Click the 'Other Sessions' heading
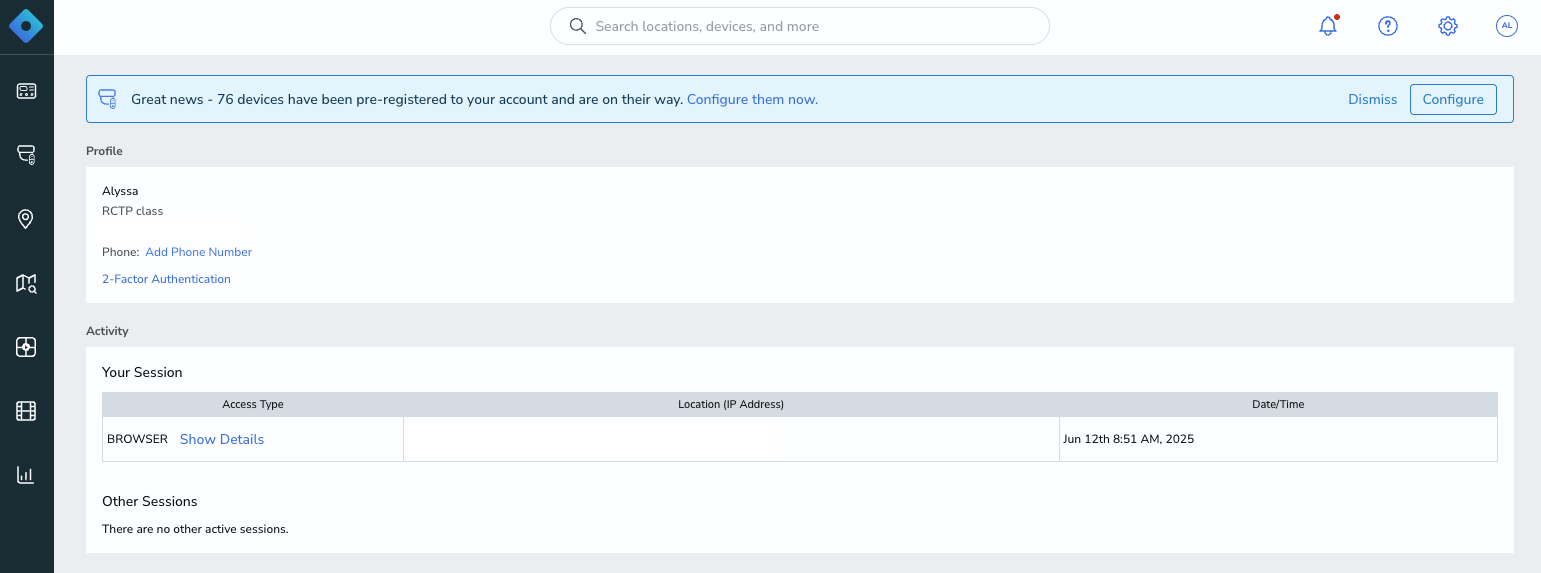The image size is (1541, 573). pos(150,501)
